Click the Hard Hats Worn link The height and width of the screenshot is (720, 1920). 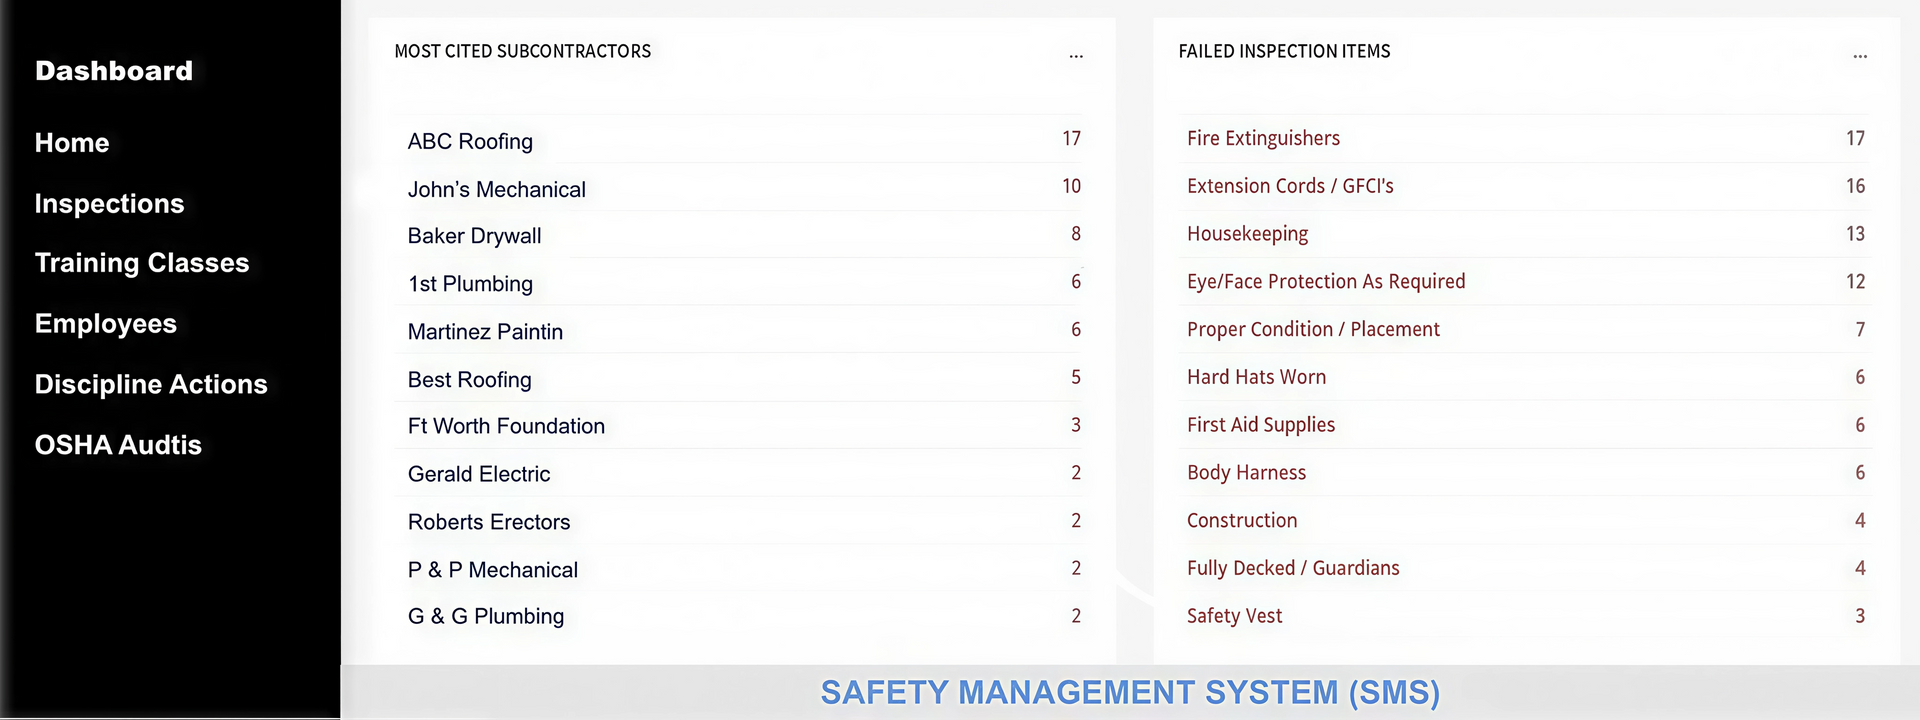coord(1256,377)
